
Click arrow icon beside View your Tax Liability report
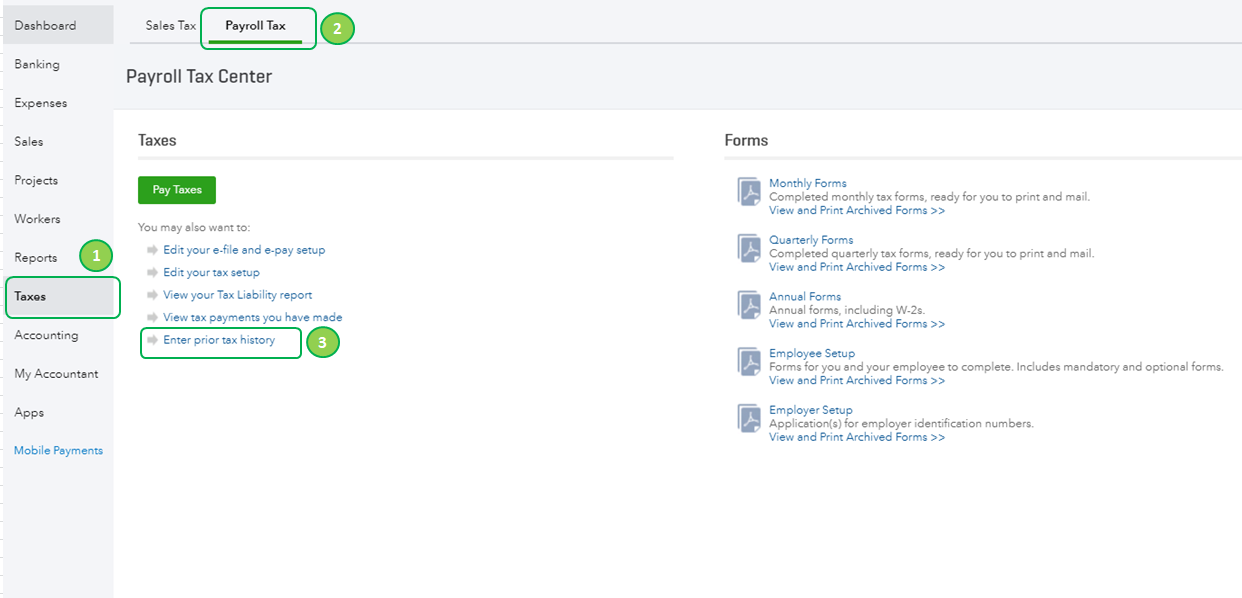[x=152, y=295]
